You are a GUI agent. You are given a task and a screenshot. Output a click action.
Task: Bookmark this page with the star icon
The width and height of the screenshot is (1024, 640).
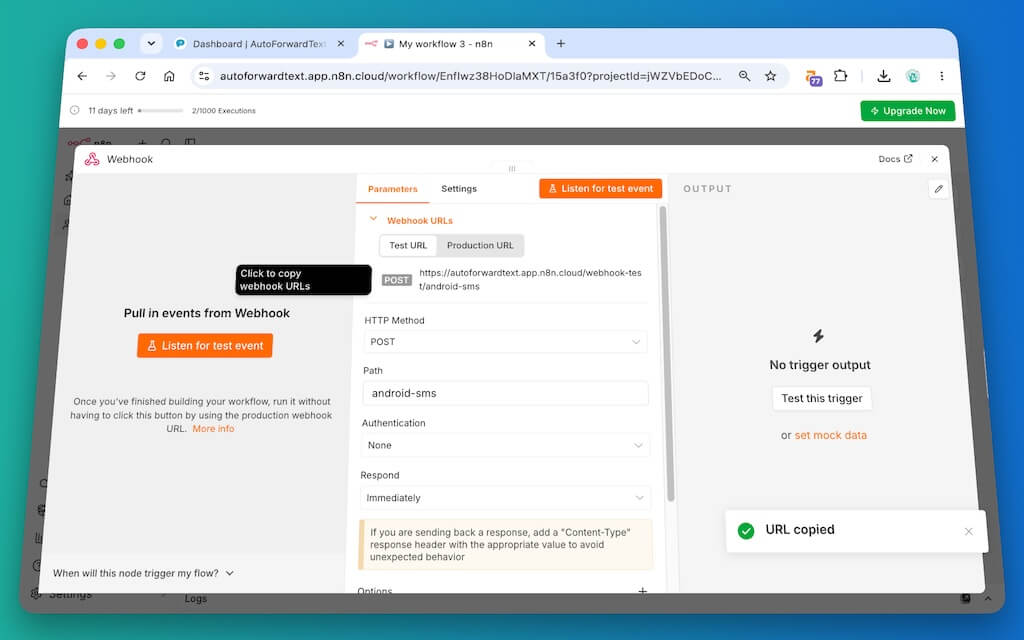(x=771, y=76)
